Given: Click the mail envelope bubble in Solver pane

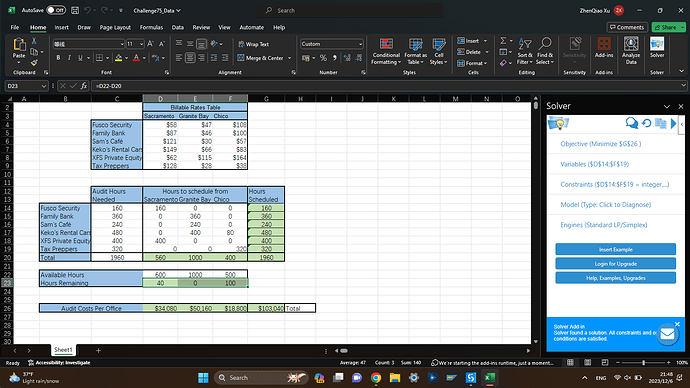Looking at the screenshot, I should (x=667, y=334).
